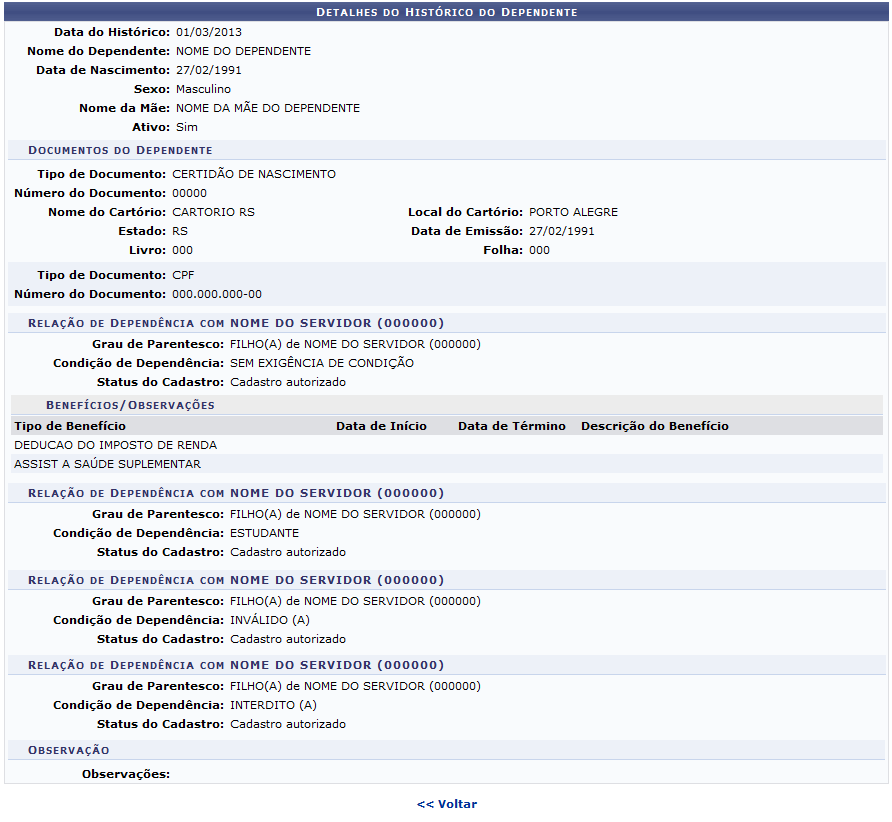Click the Benefícios/Observações section header

click(x=130, y=405)
